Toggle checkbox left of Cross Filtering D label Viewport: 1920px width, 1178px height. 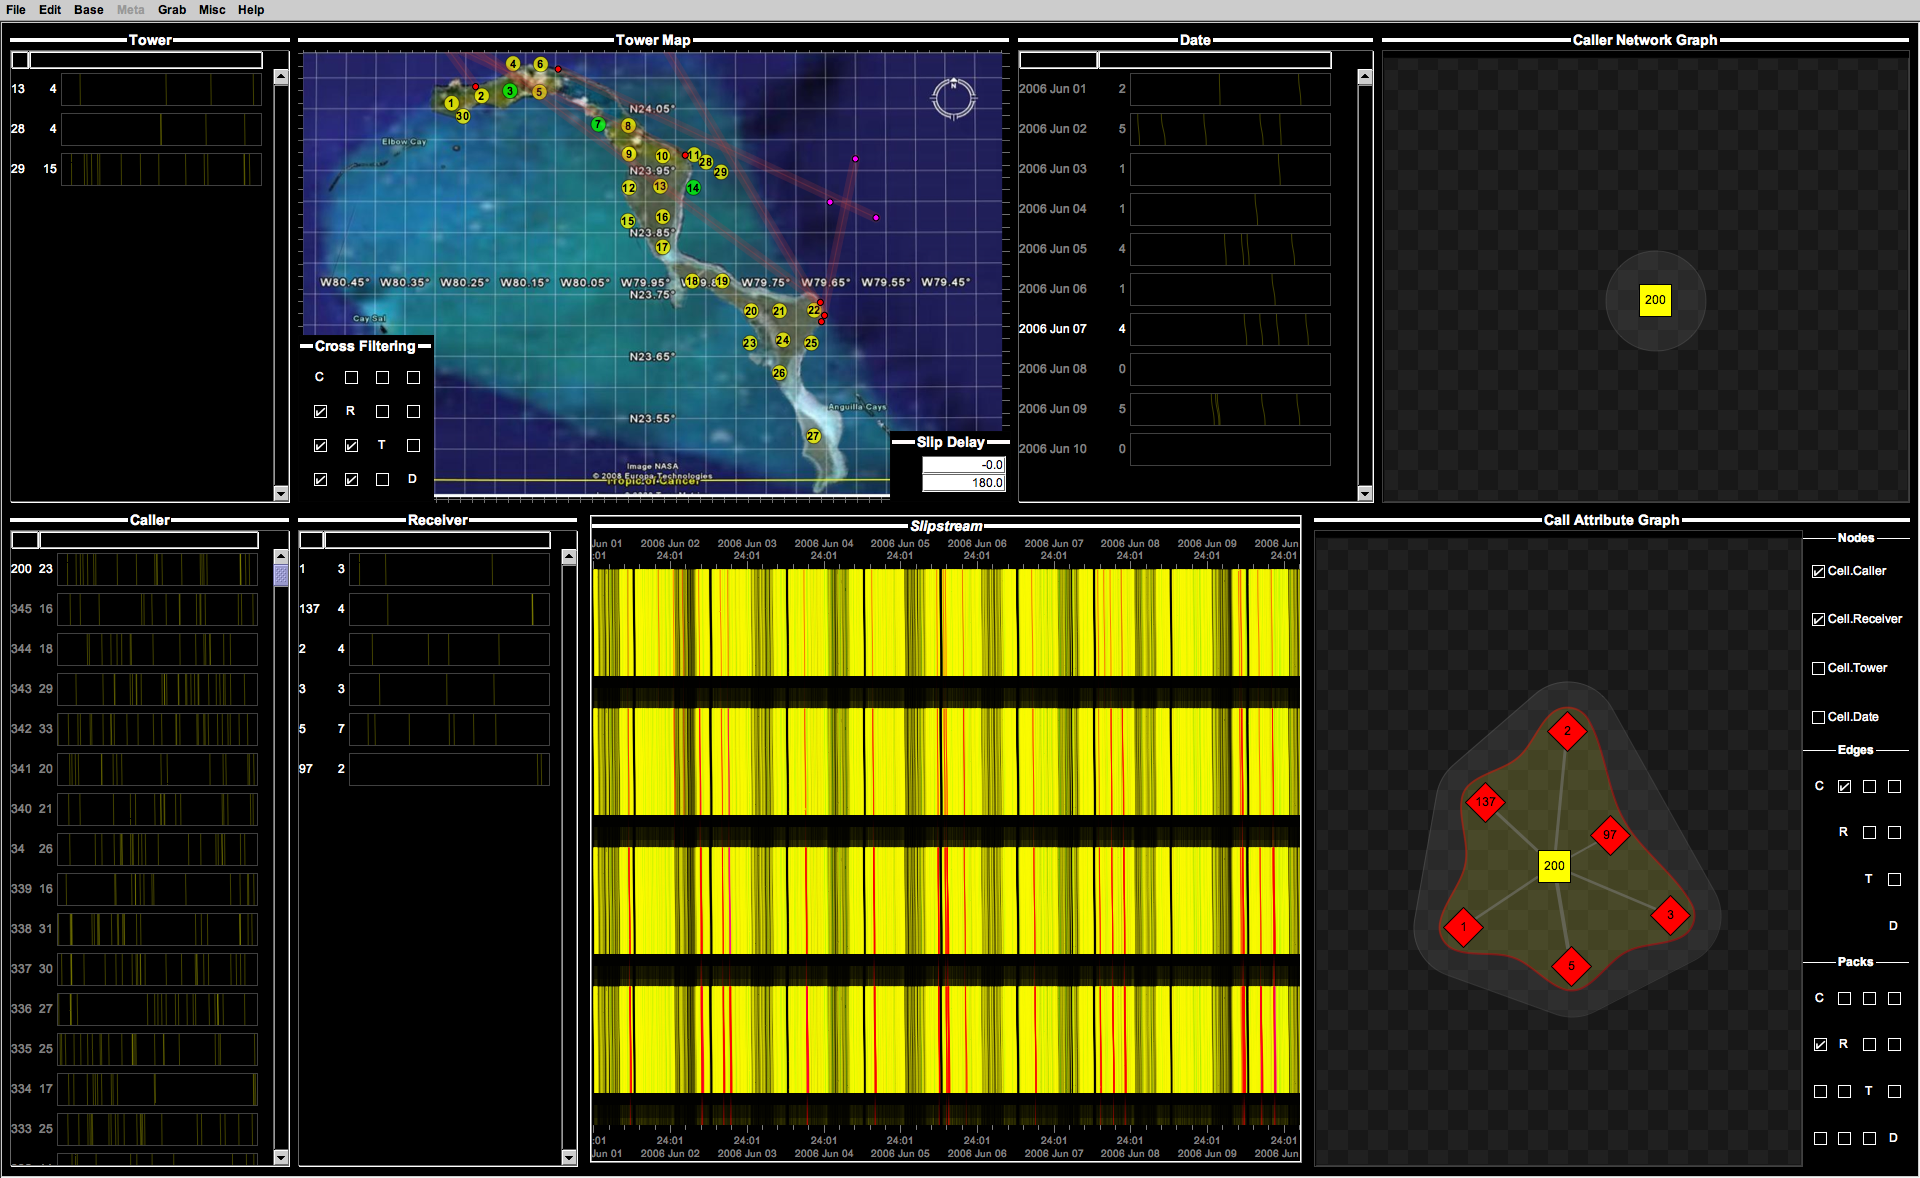click(382, 480)
